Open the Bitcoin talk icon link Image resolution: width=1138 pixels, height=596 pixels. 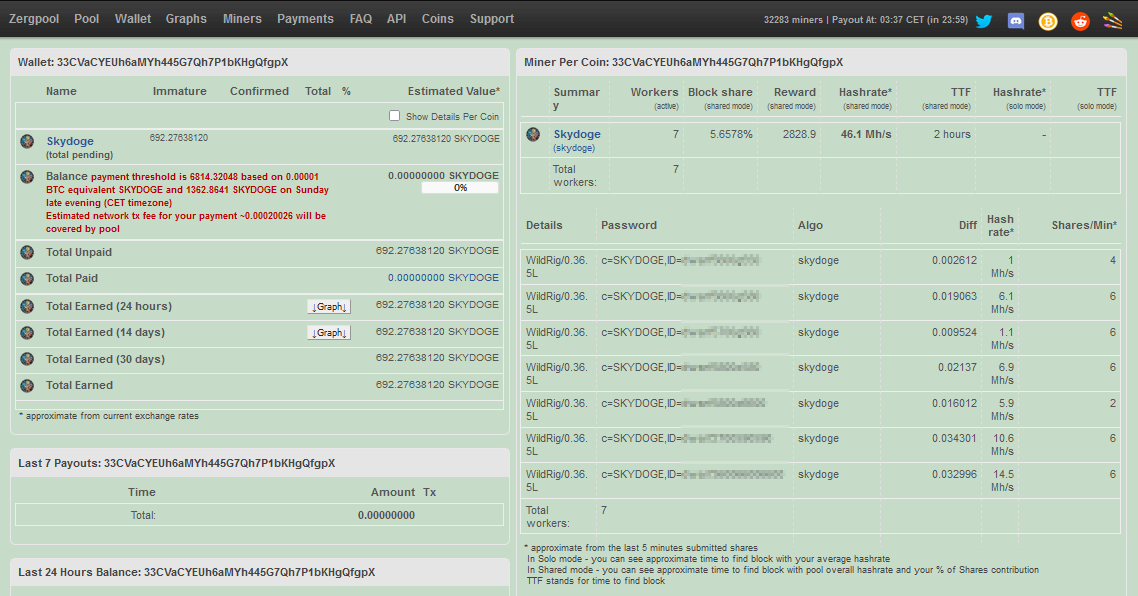tap(1048, 21)
